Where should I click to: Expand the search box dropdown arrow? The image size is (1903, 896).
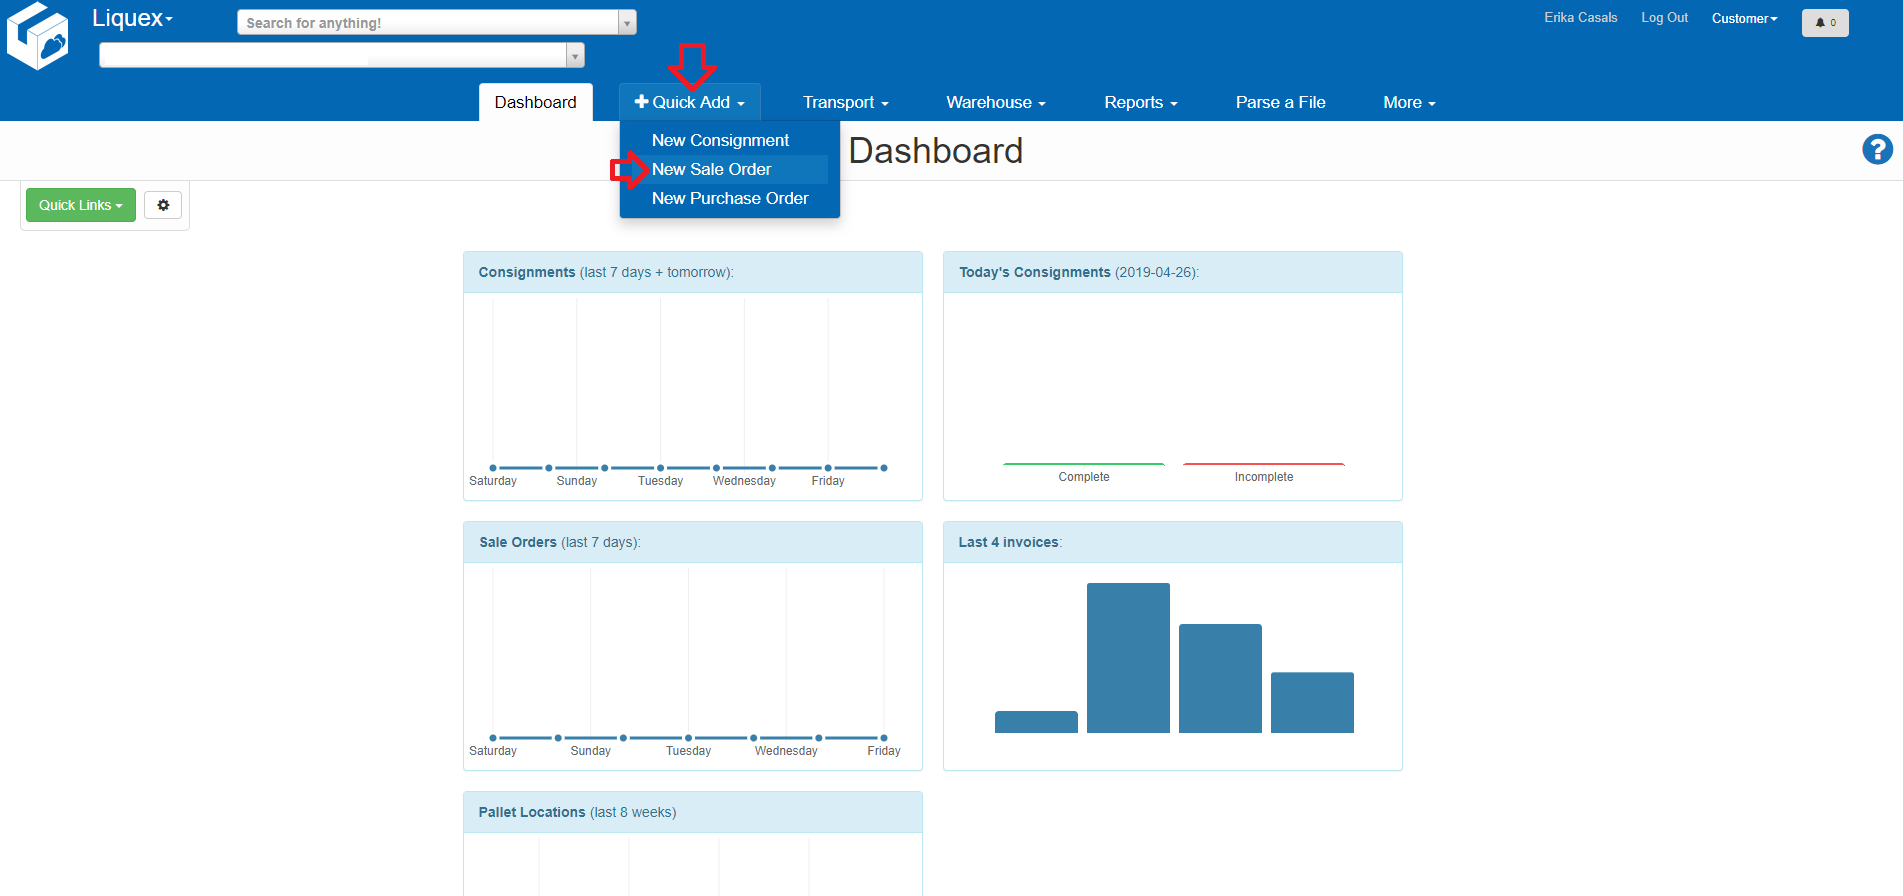coord(627,23)
